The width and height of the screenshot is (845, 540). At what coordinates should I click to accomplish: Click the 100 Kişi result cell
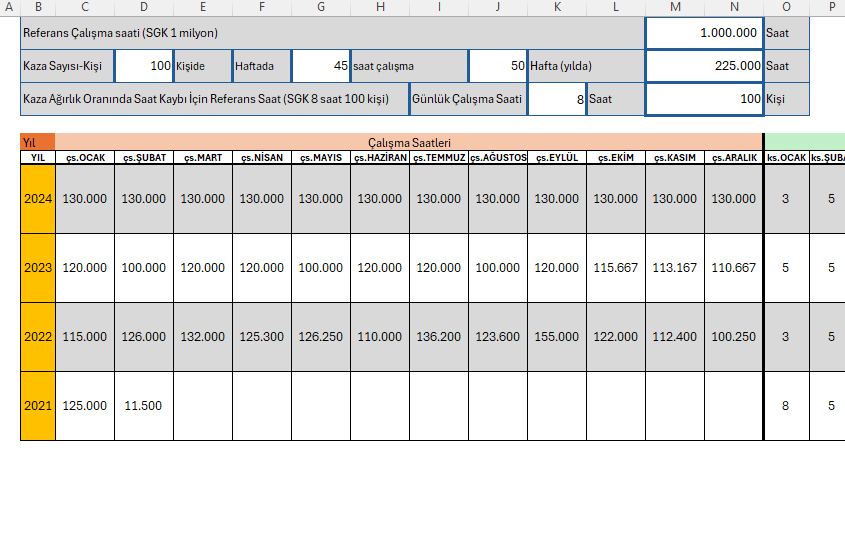pos(704,99)
